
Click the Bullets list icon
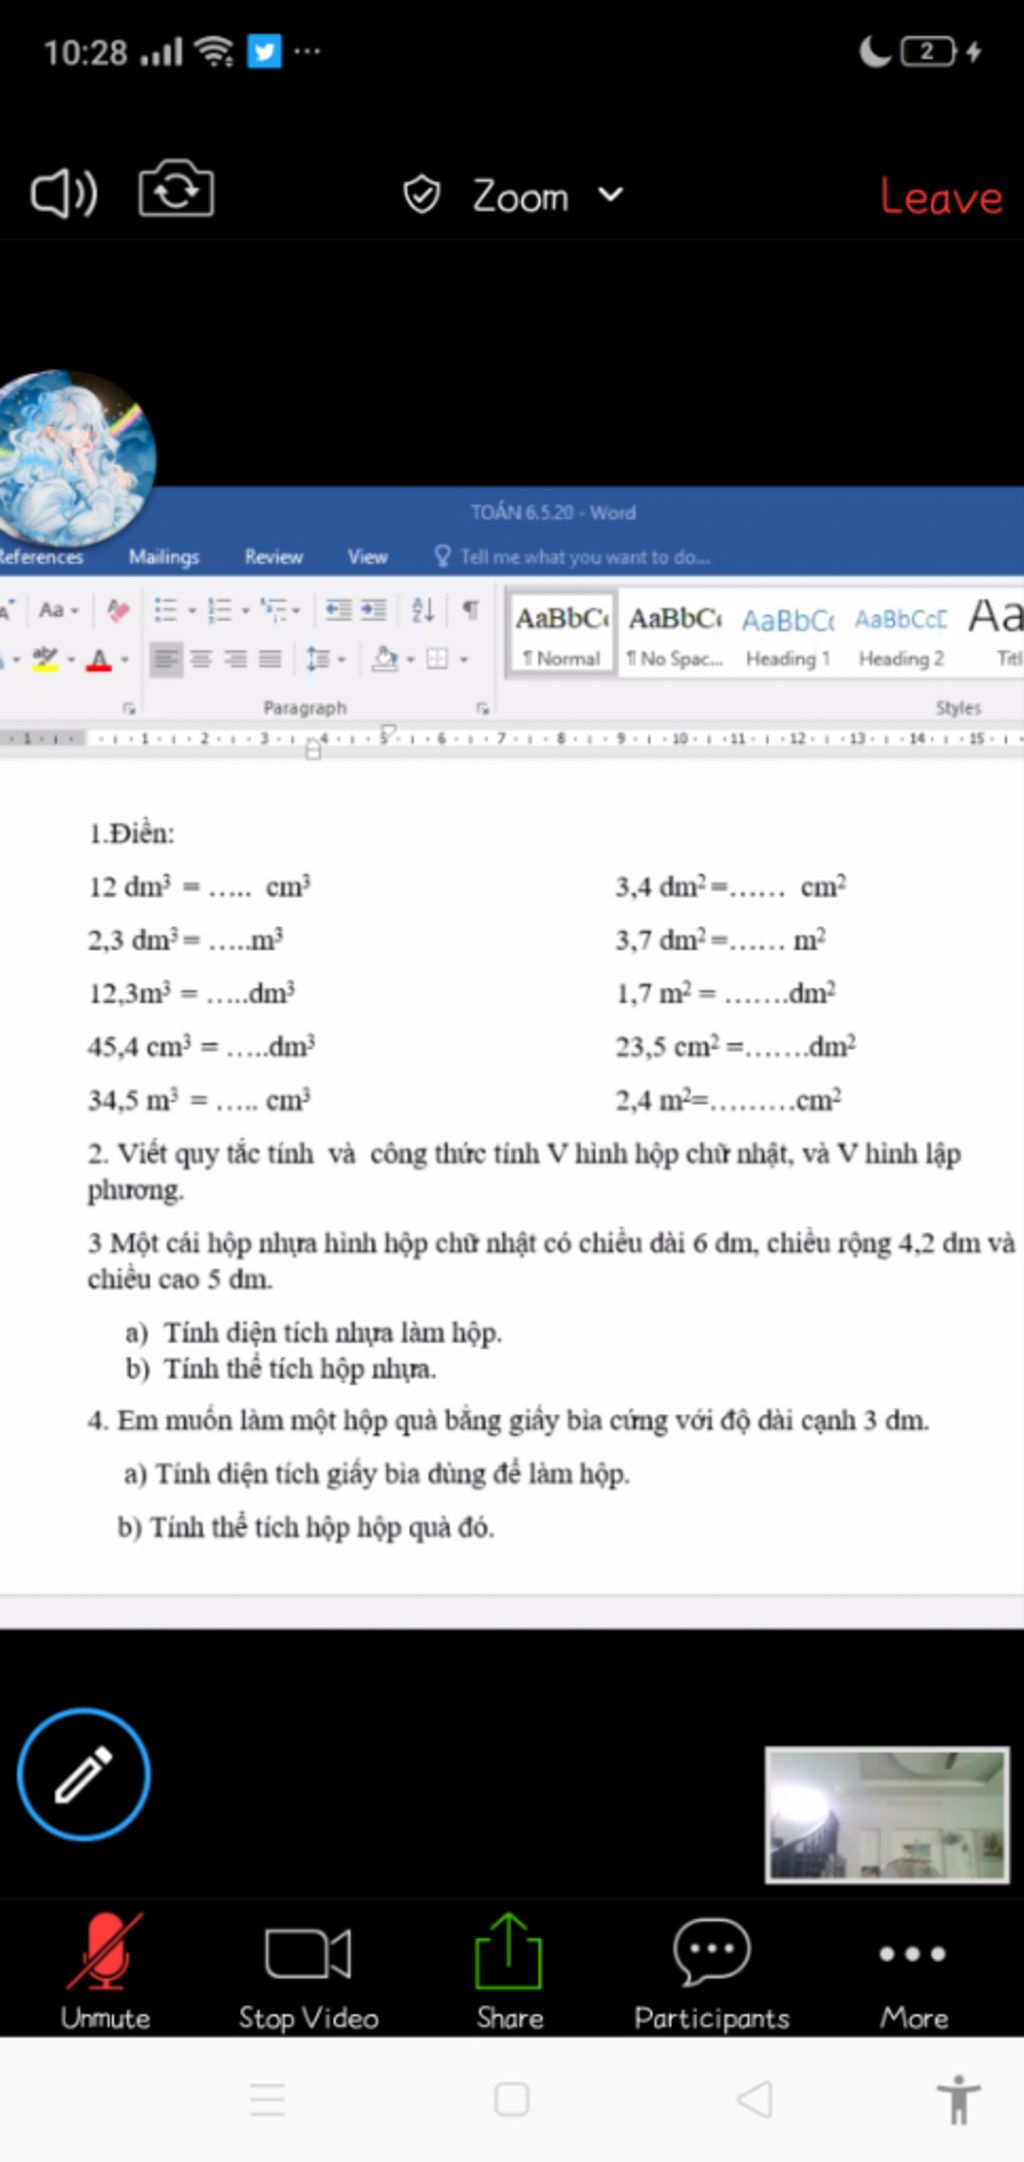[166, 609]
